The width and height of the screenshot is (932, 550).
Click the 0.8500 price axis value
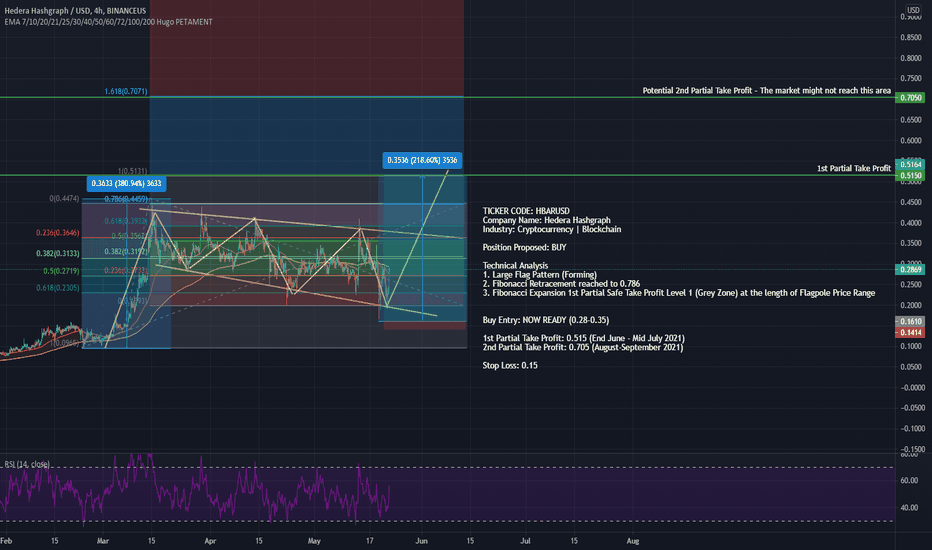[x=911, y=37]
